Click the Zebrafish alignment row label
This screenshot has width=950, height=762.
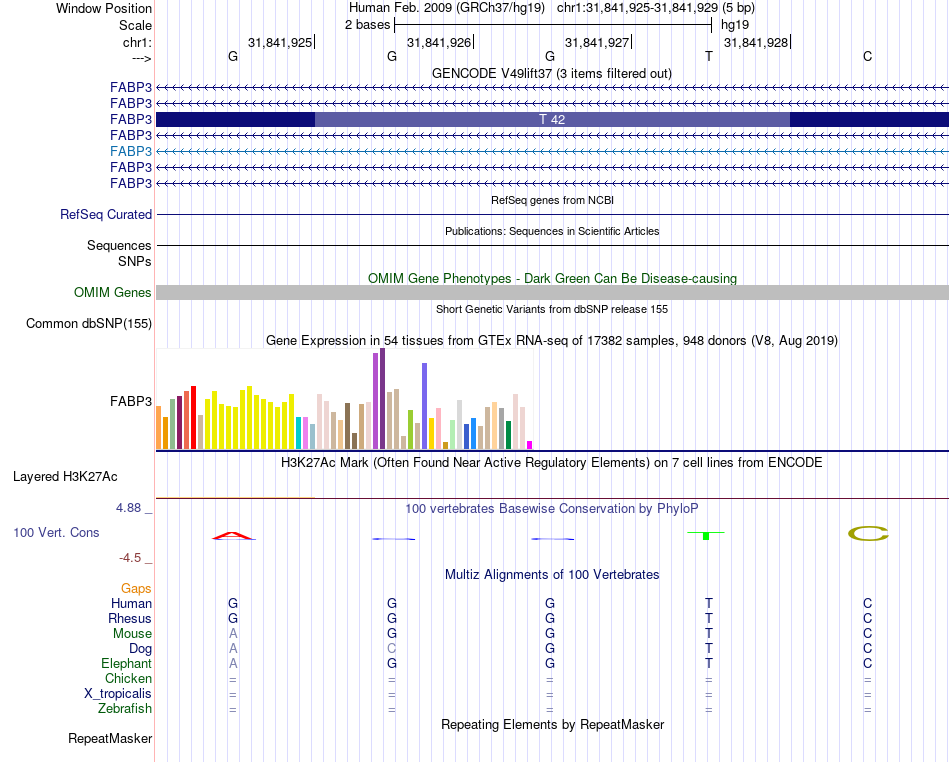pos(125,709)
